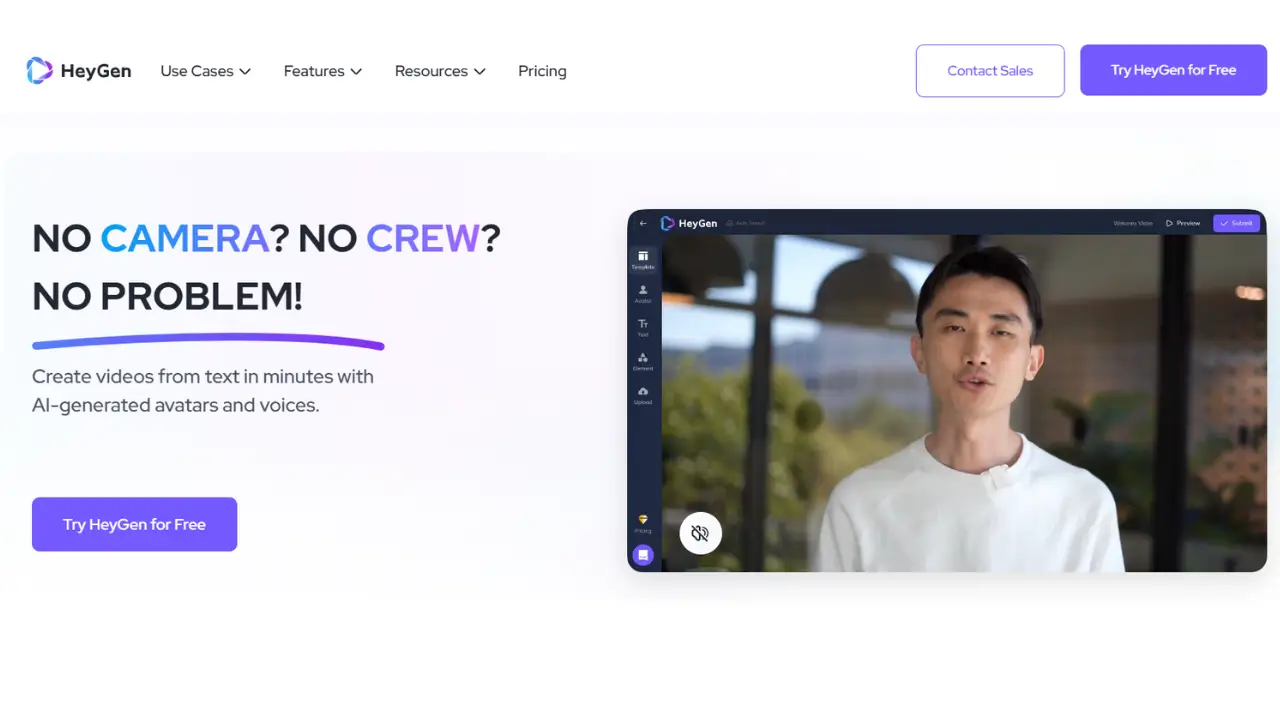The height and width of the screenshot is (720, 1280).
Task: Unmute the demo video with the sound icon
Action: (x=700, y=533)
